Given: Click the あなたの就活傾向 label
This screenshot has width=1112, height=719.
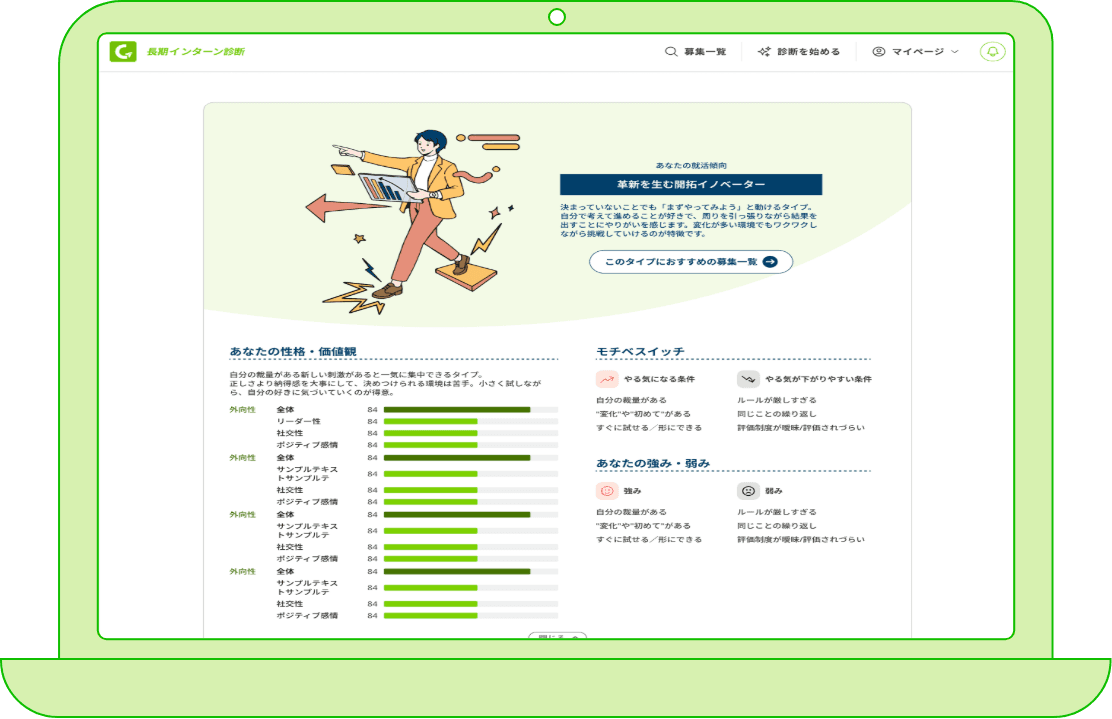Looking at the screenshot, I should coord(691,165).
